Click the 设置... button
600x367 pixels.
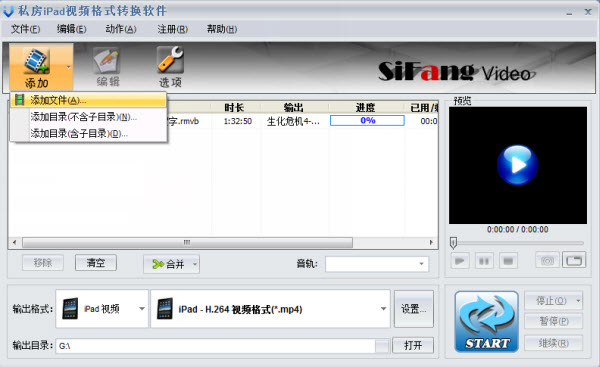click(x=414, y=309)
